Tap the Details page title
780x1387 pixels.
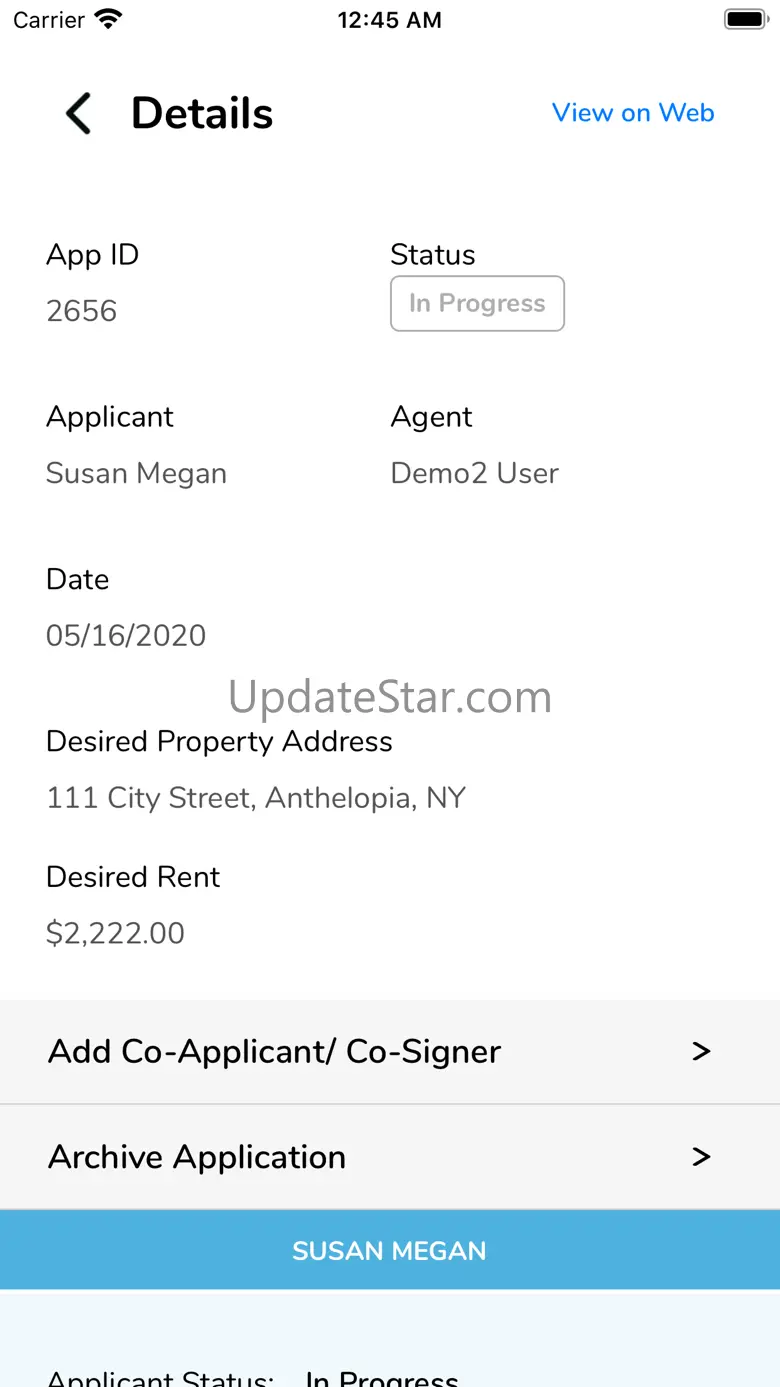[x=202, y=113]
